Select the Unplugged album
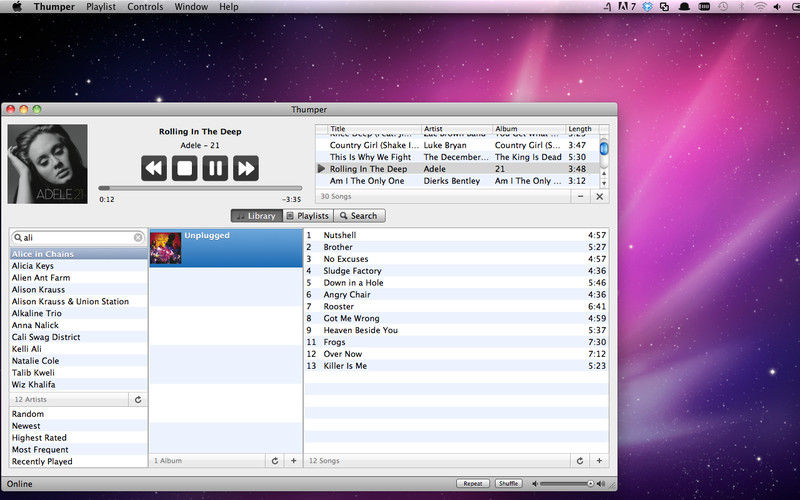Image resolution: width=800 pixels, height=500 pixels. (226, 248)
